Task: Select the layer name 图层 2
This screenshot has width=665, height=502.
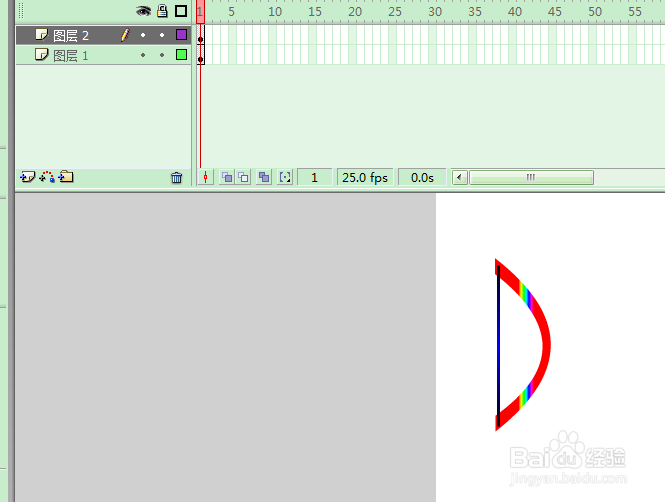Action: click(71, 36)
